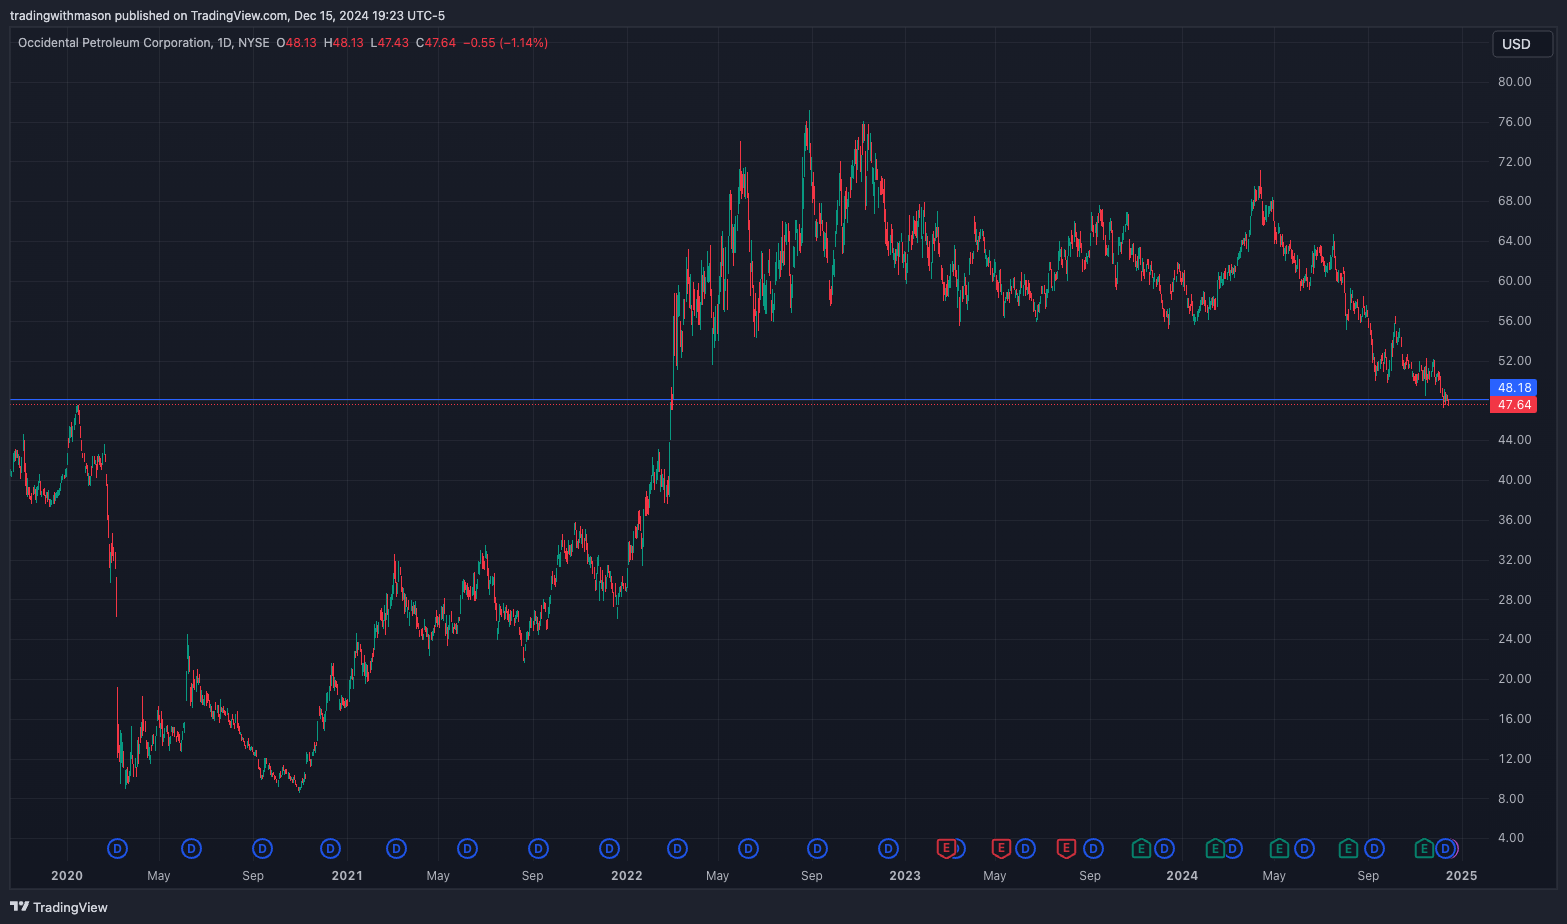The width and height of the screenshot is (1567, 924).
Task: Select the red earnings marker for August 2023
Action: [1066, 849]
